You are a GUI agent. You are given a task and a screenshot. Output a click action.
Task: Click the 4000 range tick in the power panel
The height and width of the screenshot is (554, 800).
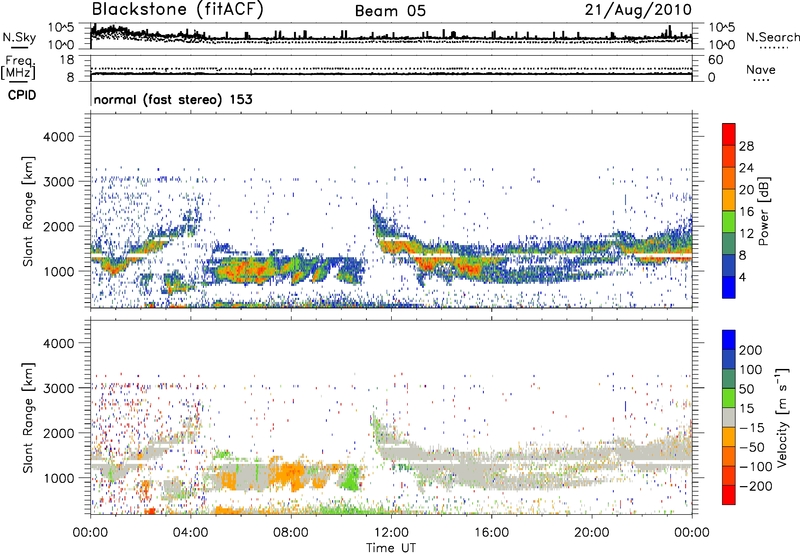point(58,137)
